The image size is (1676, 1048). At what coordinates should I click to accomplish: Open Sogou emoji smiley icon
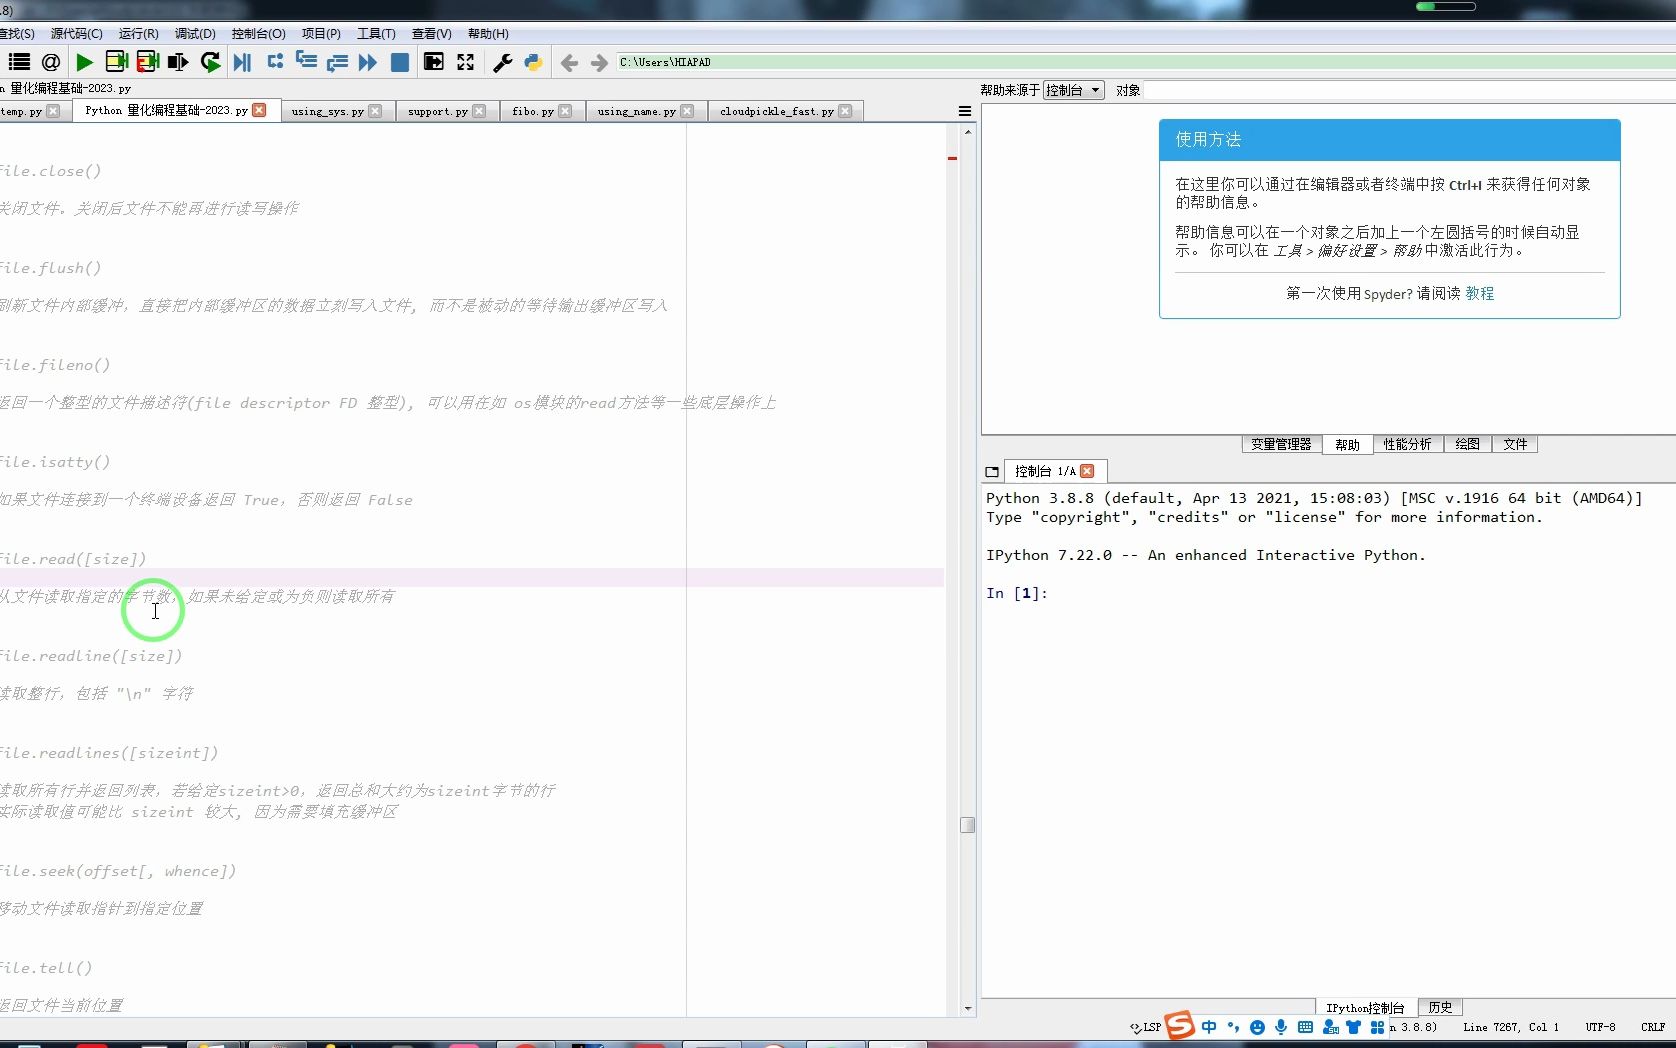click(x=1257, y=1027)
